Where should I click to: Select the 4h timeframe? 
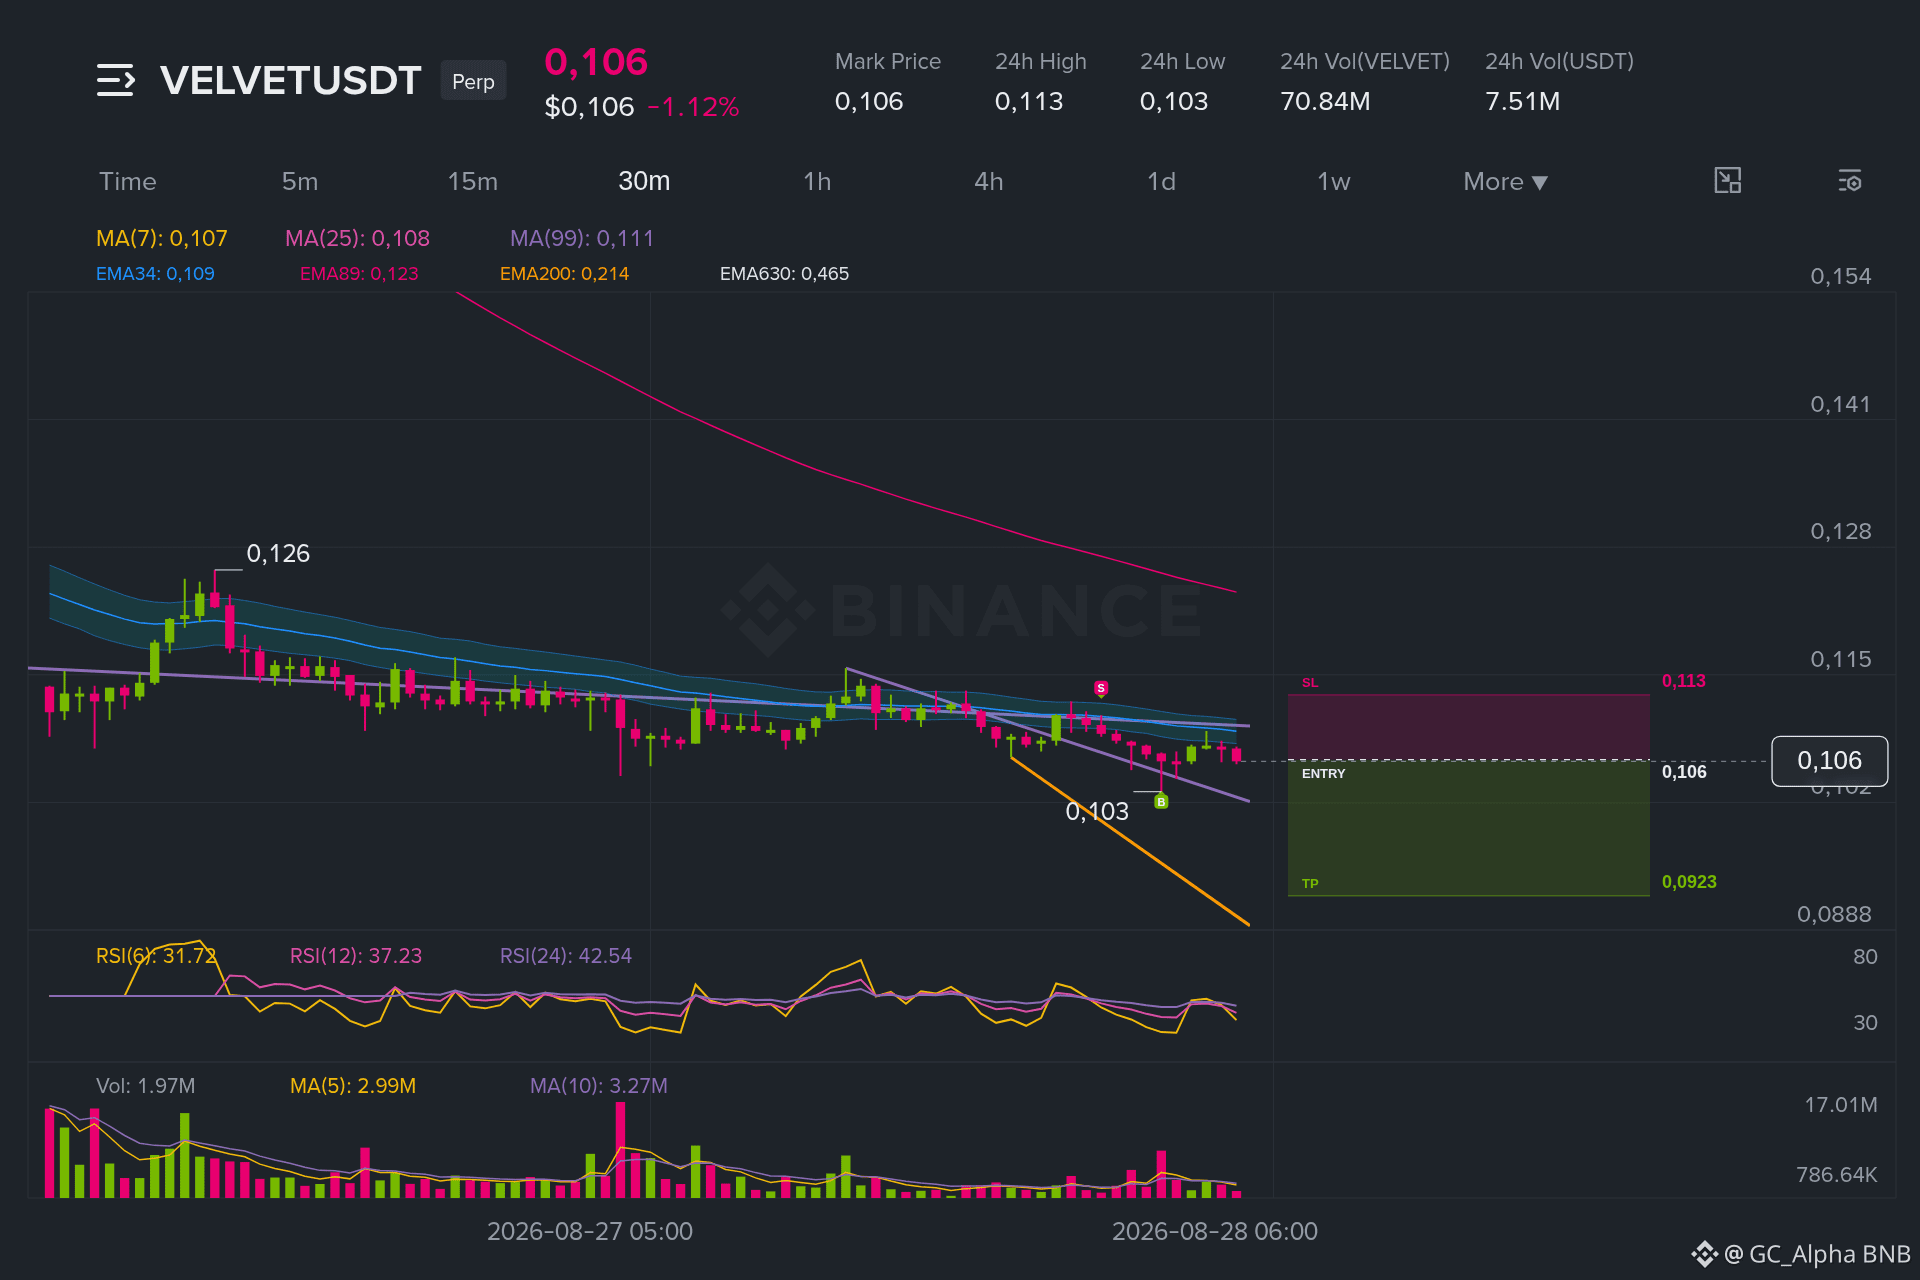(x=989, y=182)
